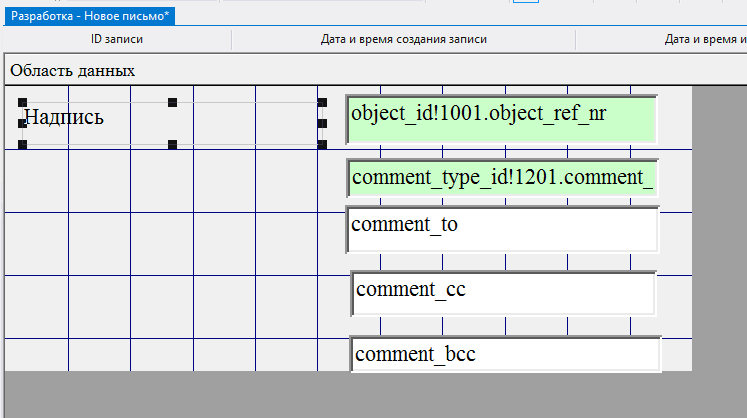Click the comment_to field

pyautogui.click(x=502, y=229)
